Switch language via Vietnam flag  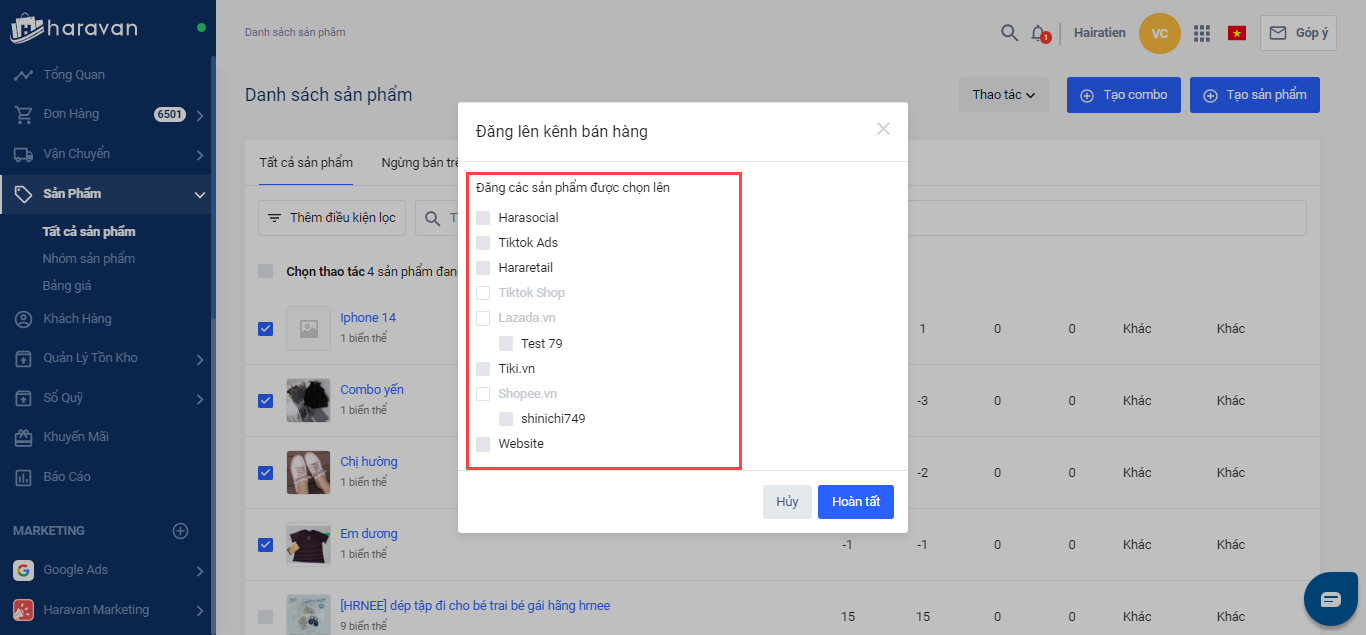tap(1237, 33)
